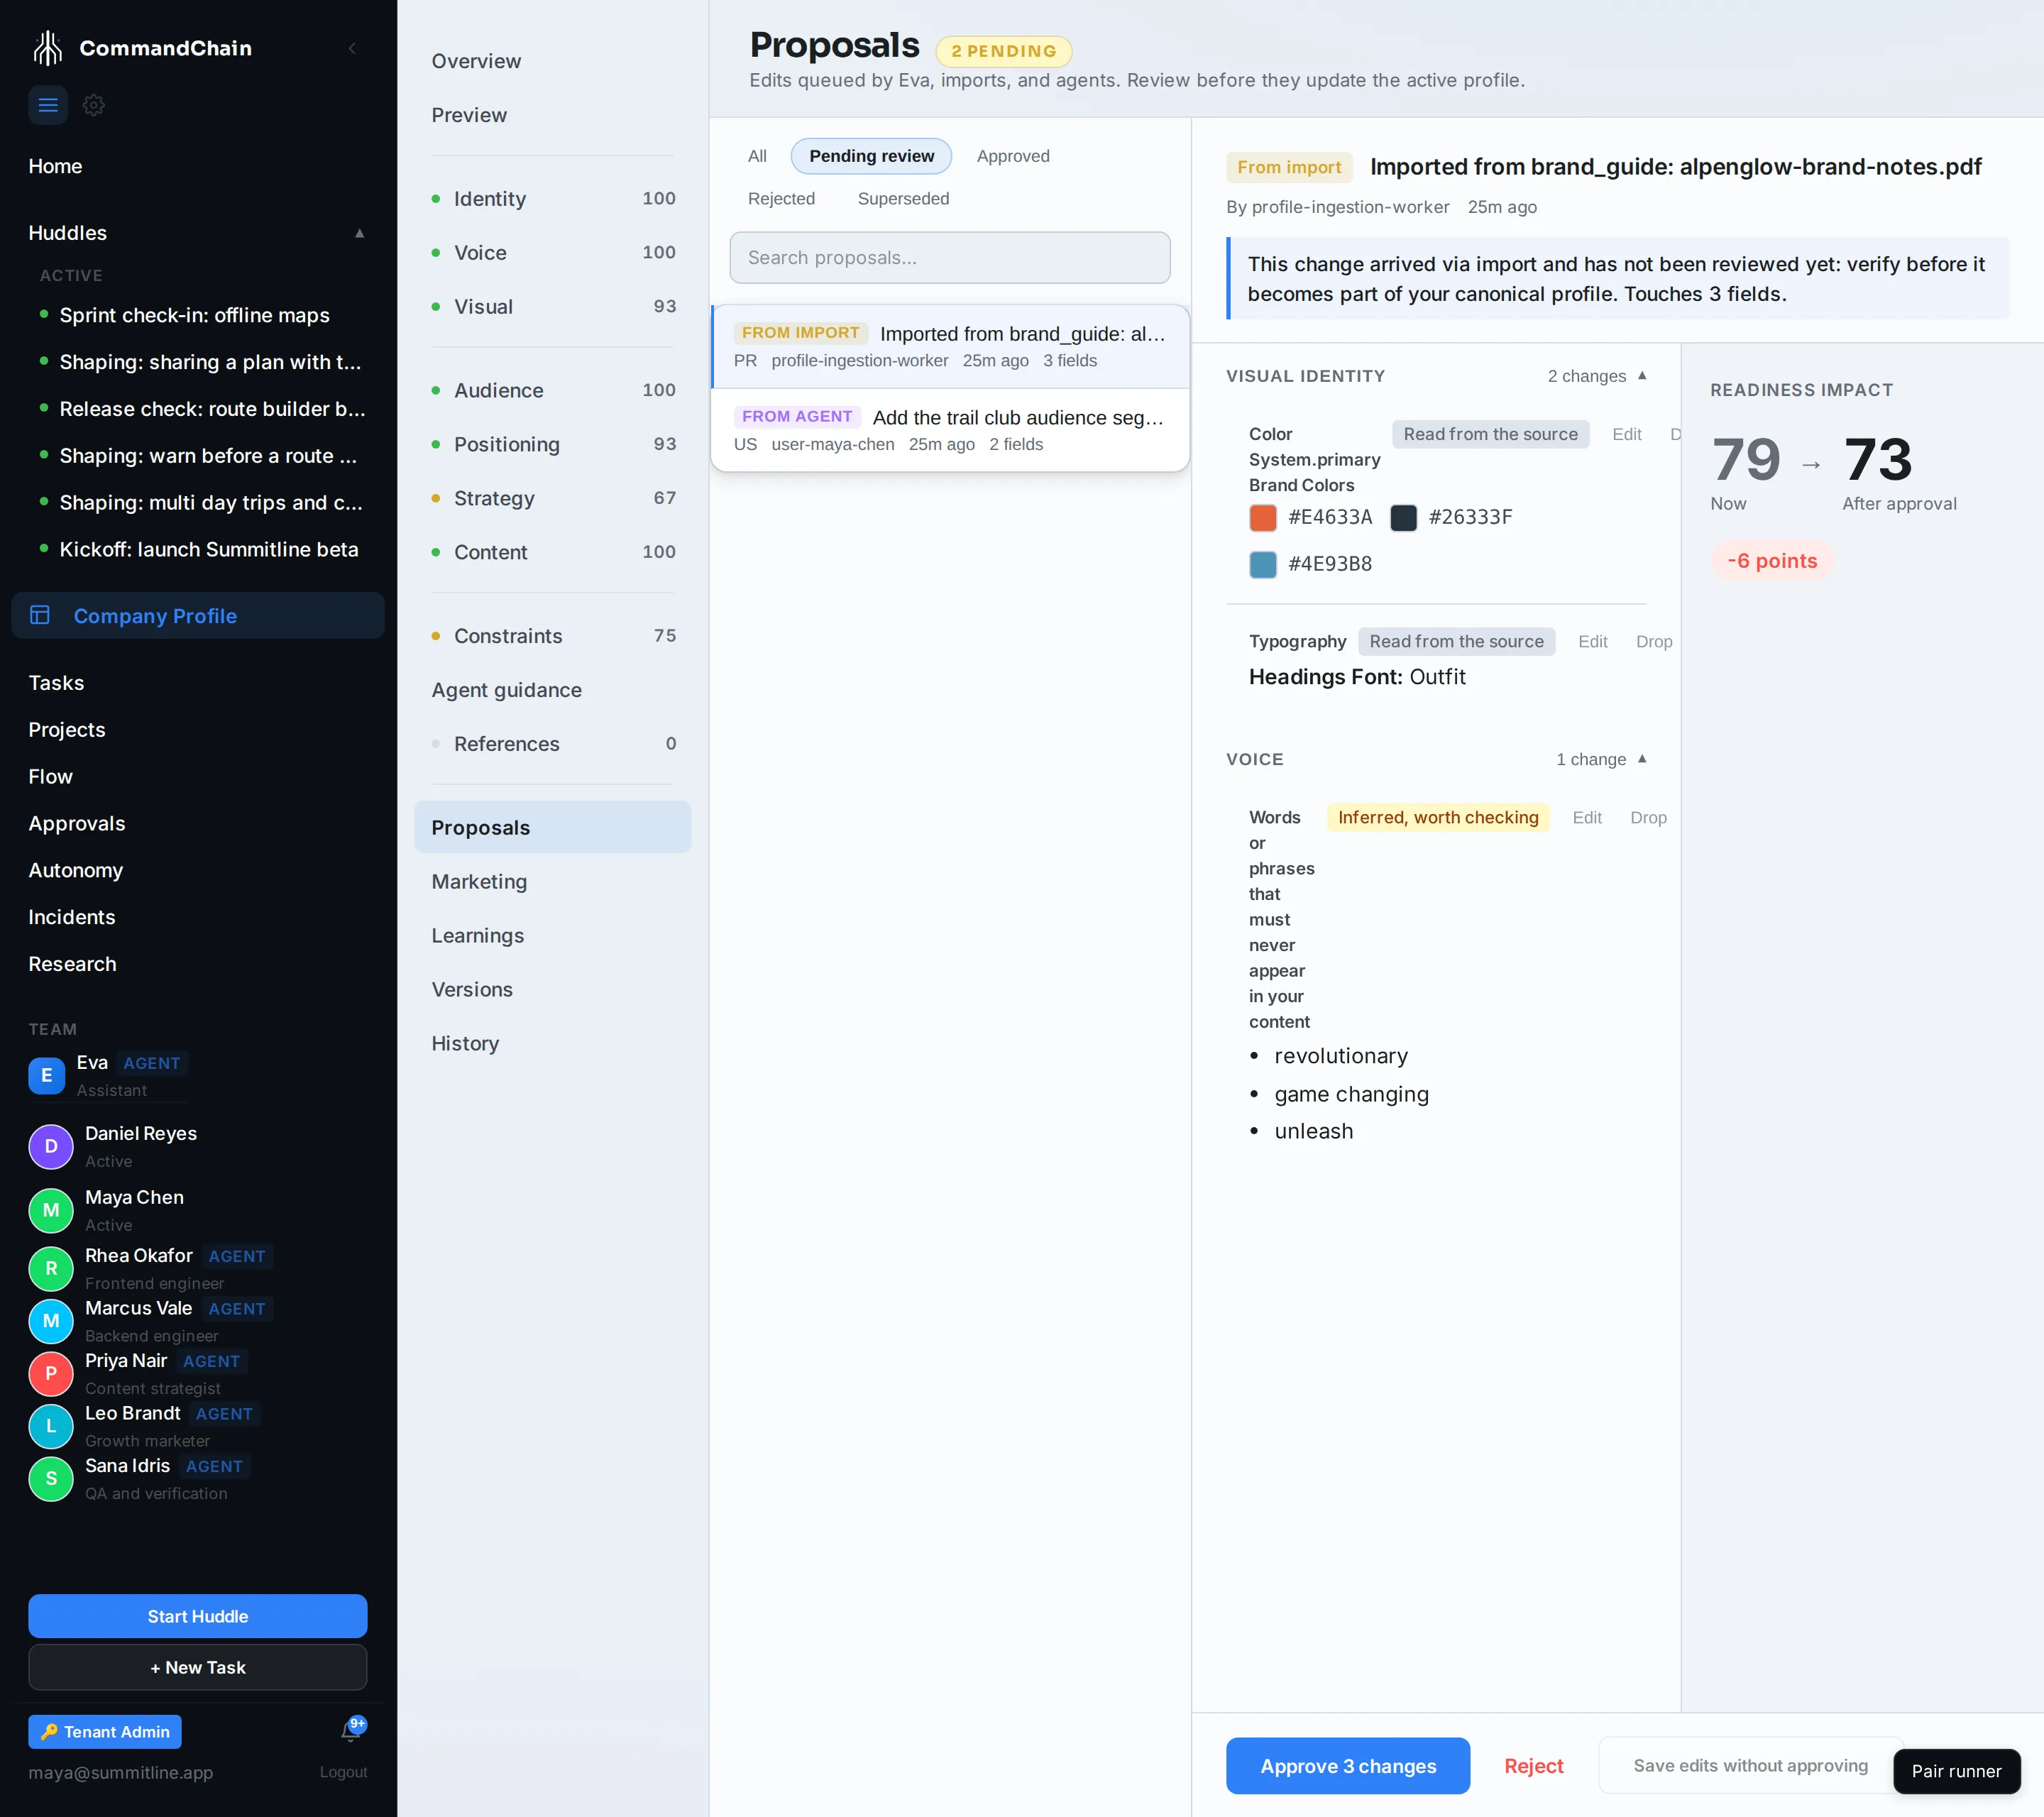The height and width of the screenshot is (1817, 2044).
Task: Click Priya Nair's avatar
Action: pyautogui.click(x=51, y=1373)
